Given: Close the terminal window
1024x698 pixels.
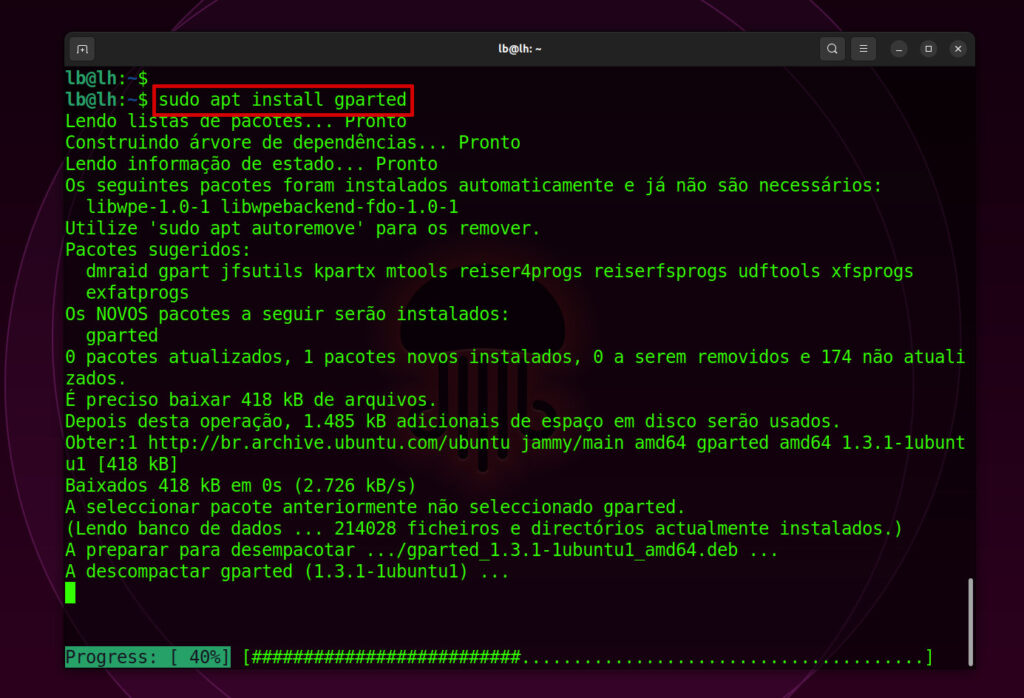Looking at the screenshot, I should click(x=958, y=49).
